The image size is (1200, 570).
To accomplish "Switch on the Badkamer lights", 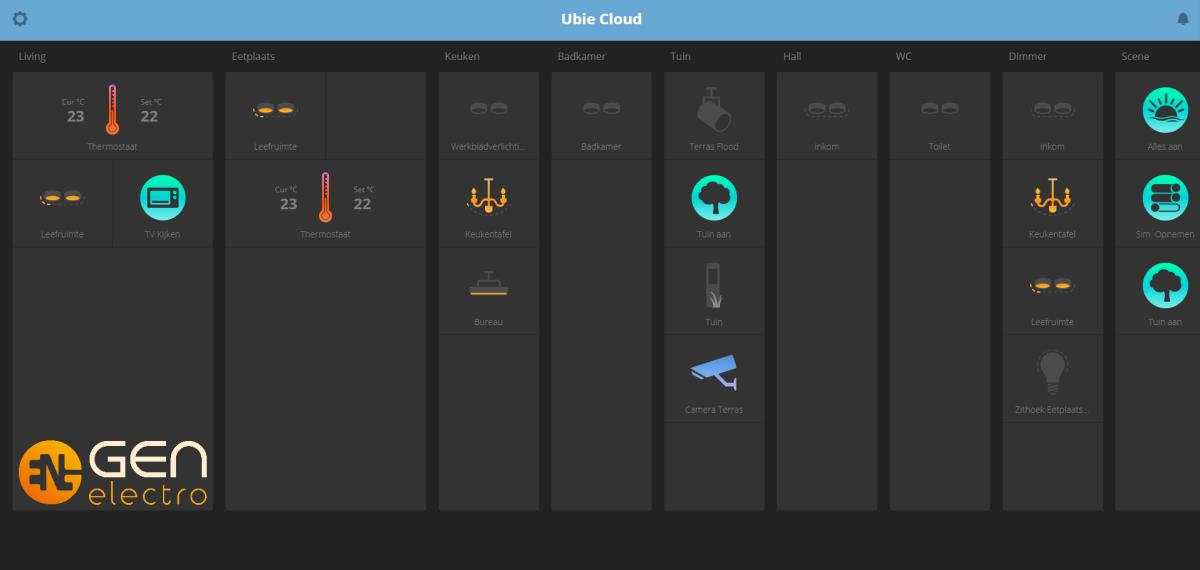I will [x=601, y=116].
